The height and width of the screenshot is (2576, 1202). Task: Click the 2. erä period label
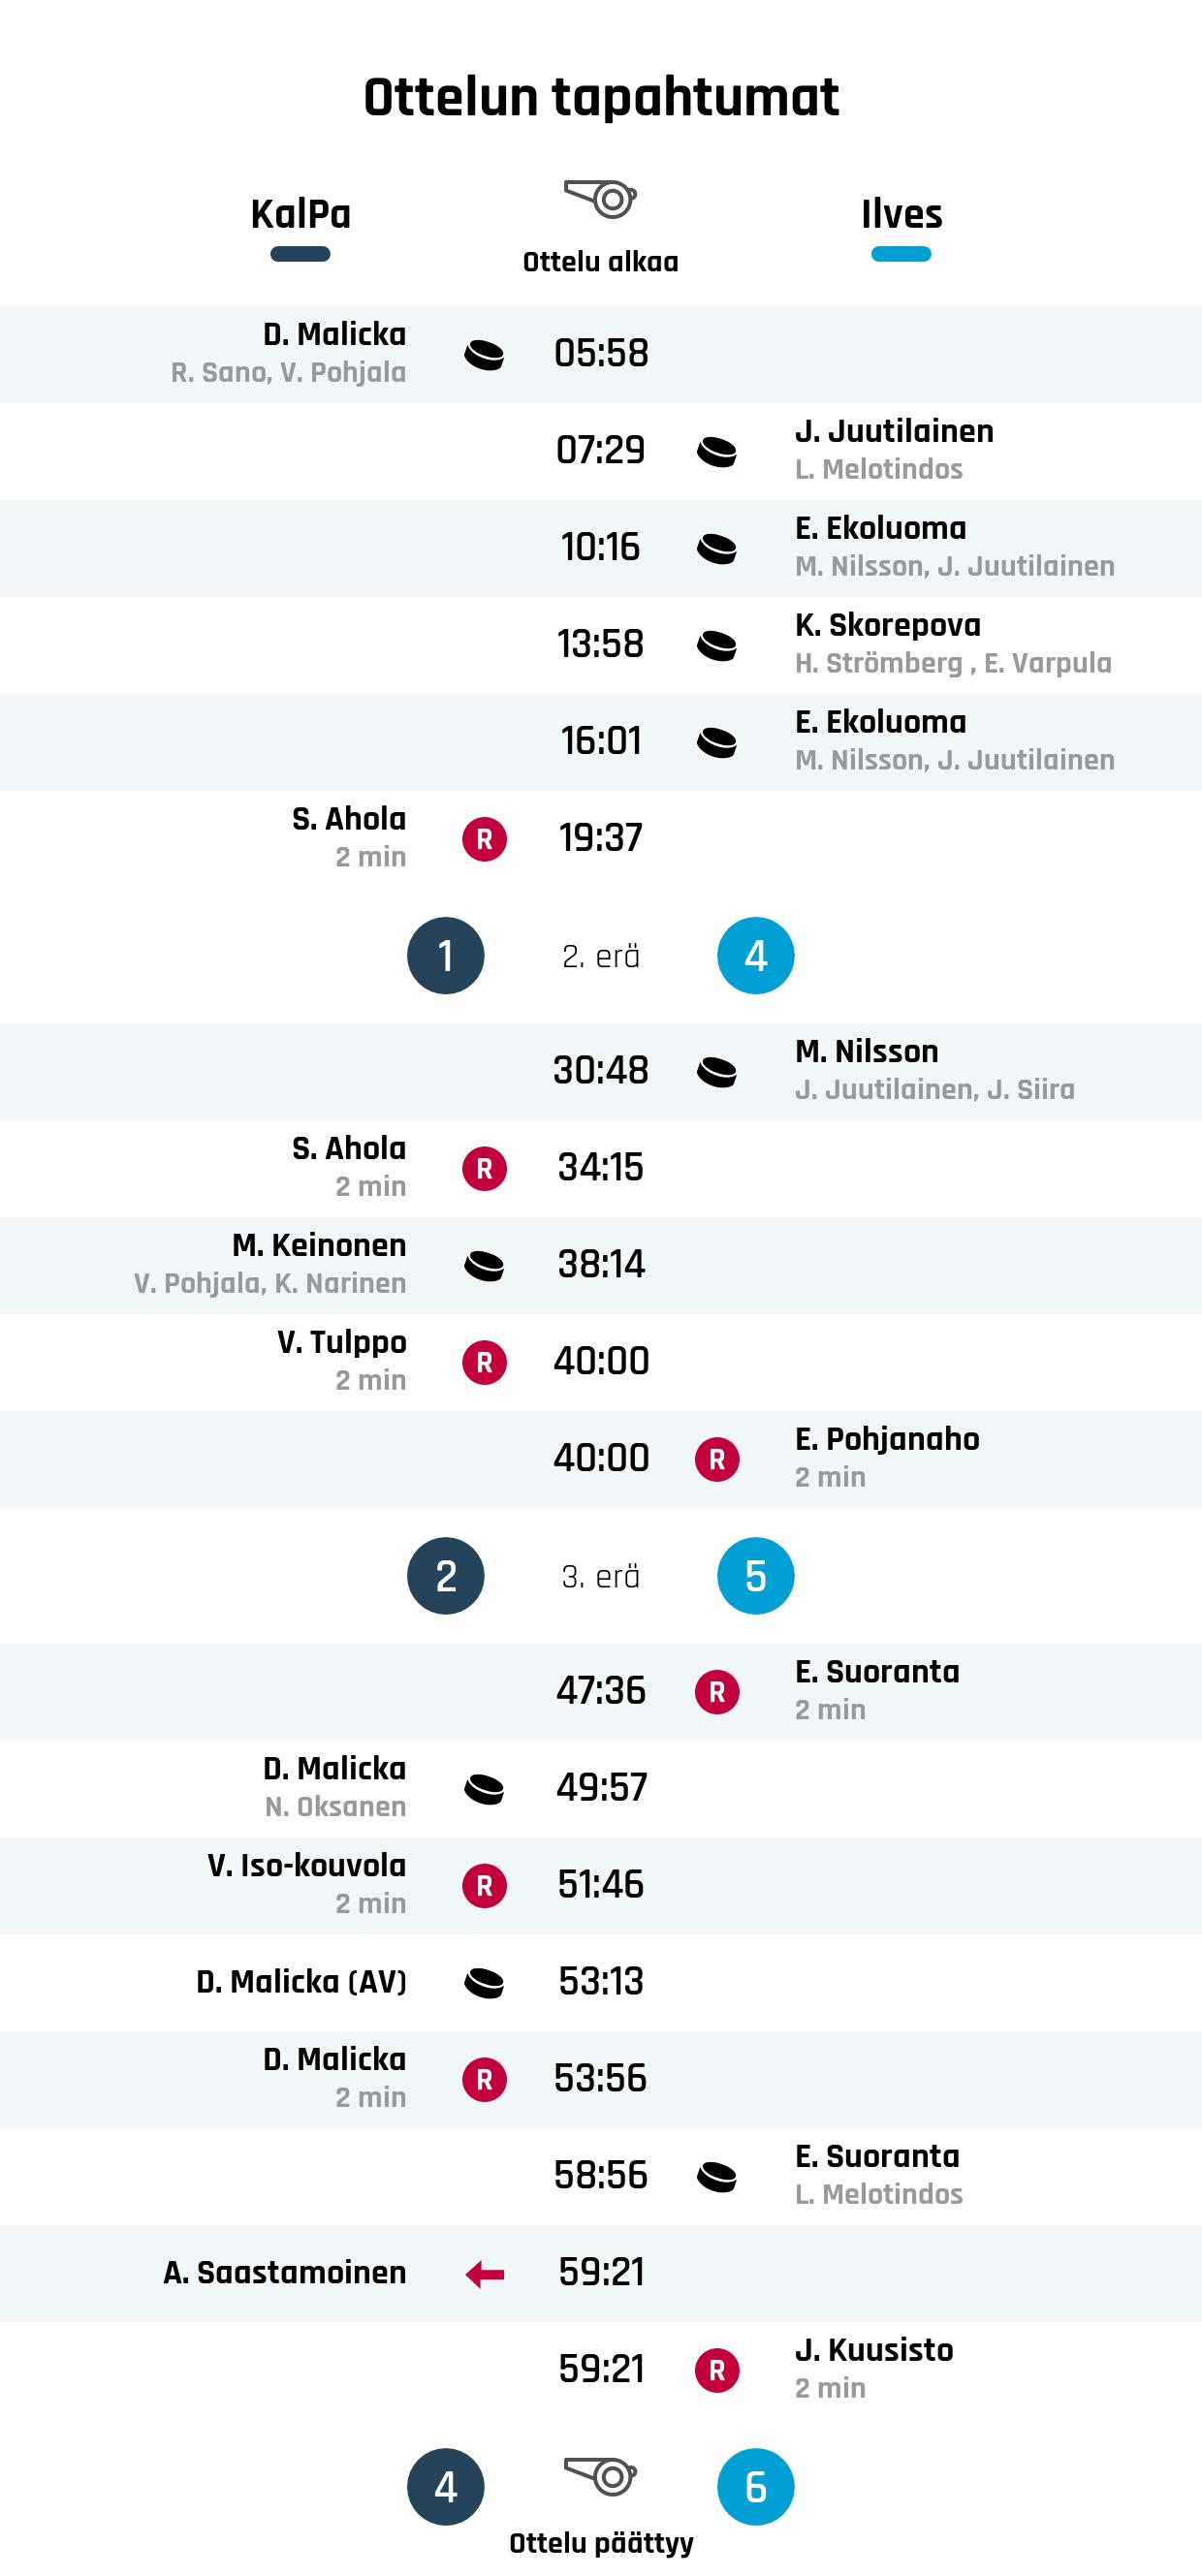pyautogui.click(x=601, y=957)
